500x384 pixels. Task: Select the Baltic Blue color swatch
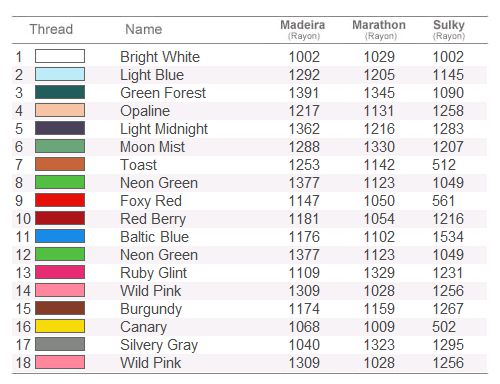tap(60, 236)
